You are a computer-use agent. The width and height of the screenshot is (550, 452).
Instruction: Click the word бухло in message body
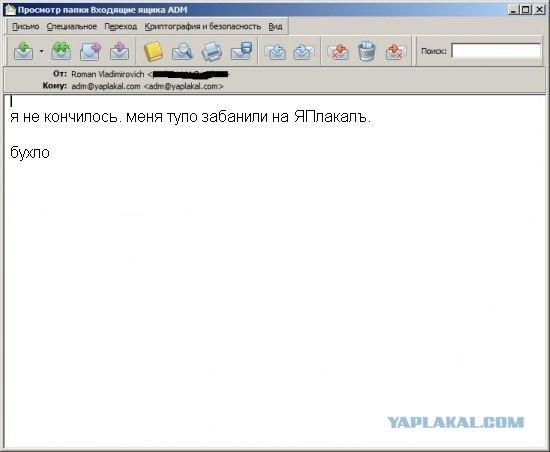pyautogui.click(x=30, y=153)
